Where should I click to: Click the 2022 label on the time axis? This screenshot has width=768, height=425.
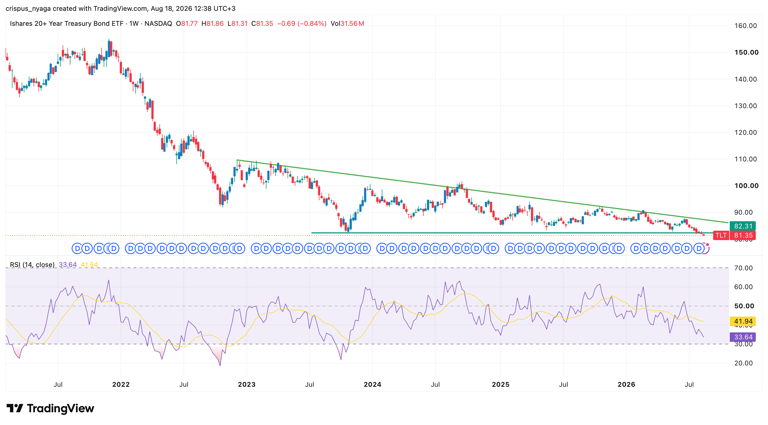pos(120,385)
